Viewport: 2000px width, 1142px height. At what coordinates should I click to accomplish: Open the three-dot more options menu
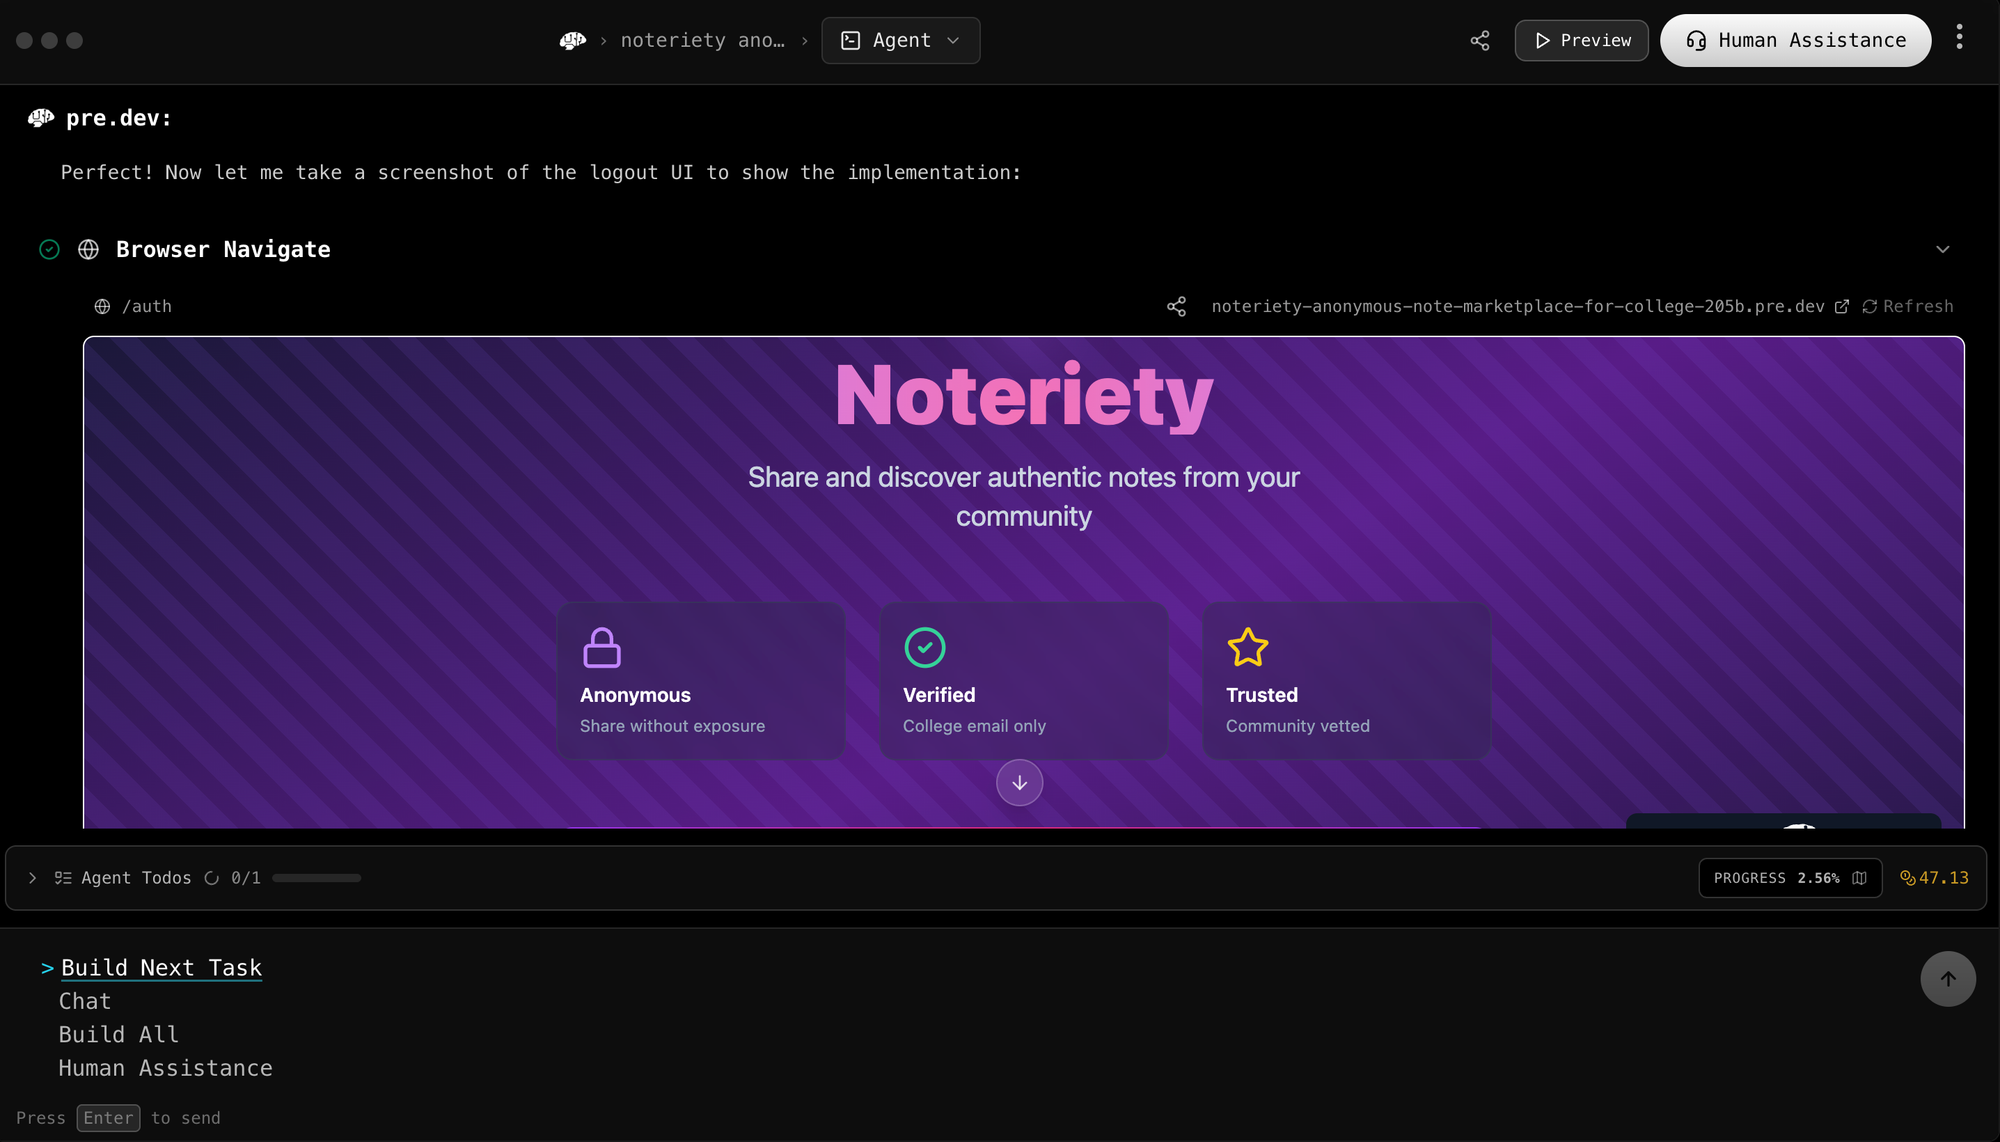1959,38
